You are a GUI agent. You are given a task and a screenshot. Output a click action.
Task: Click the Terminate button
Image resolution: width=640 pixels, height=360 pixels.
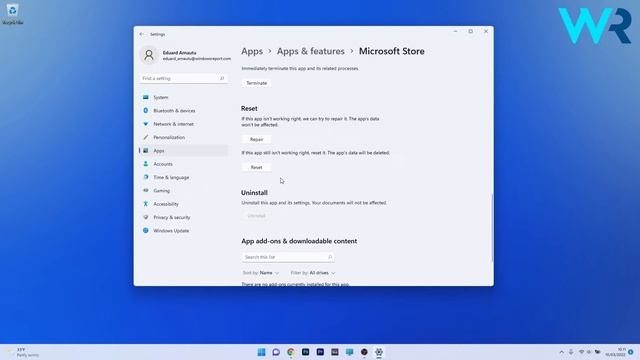pyautogui.click(x=256, y=83)
